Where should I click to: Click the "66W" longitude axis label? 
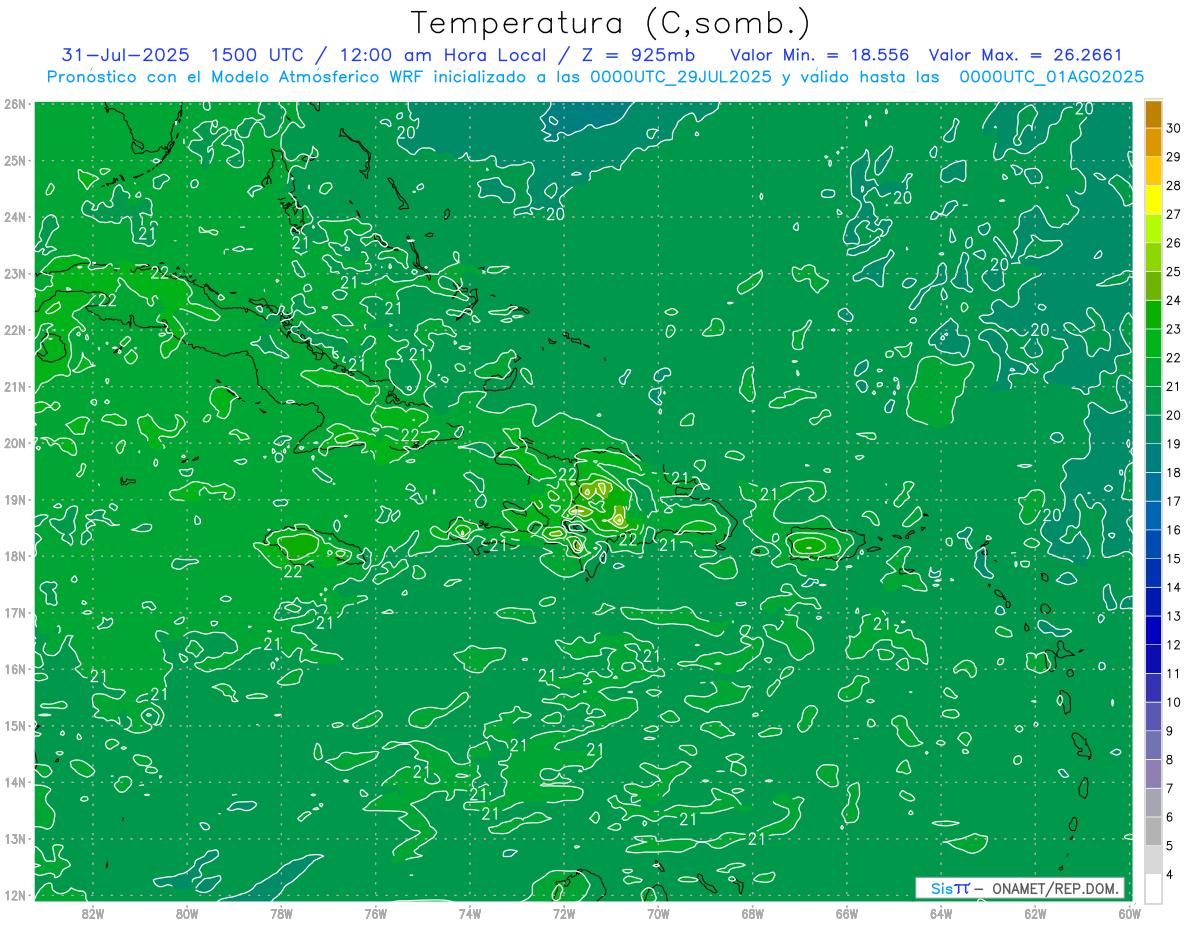point(847,913)
